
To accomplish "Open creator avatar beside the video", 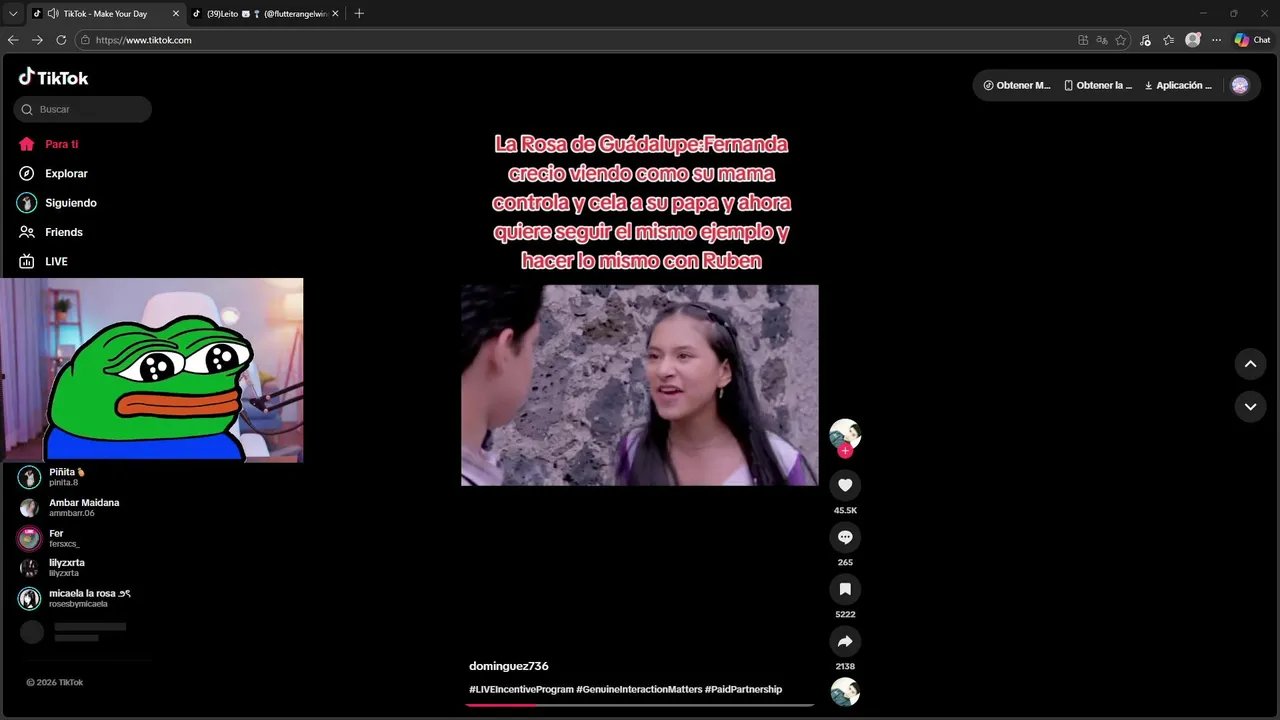I will click(x=845, y=433).
